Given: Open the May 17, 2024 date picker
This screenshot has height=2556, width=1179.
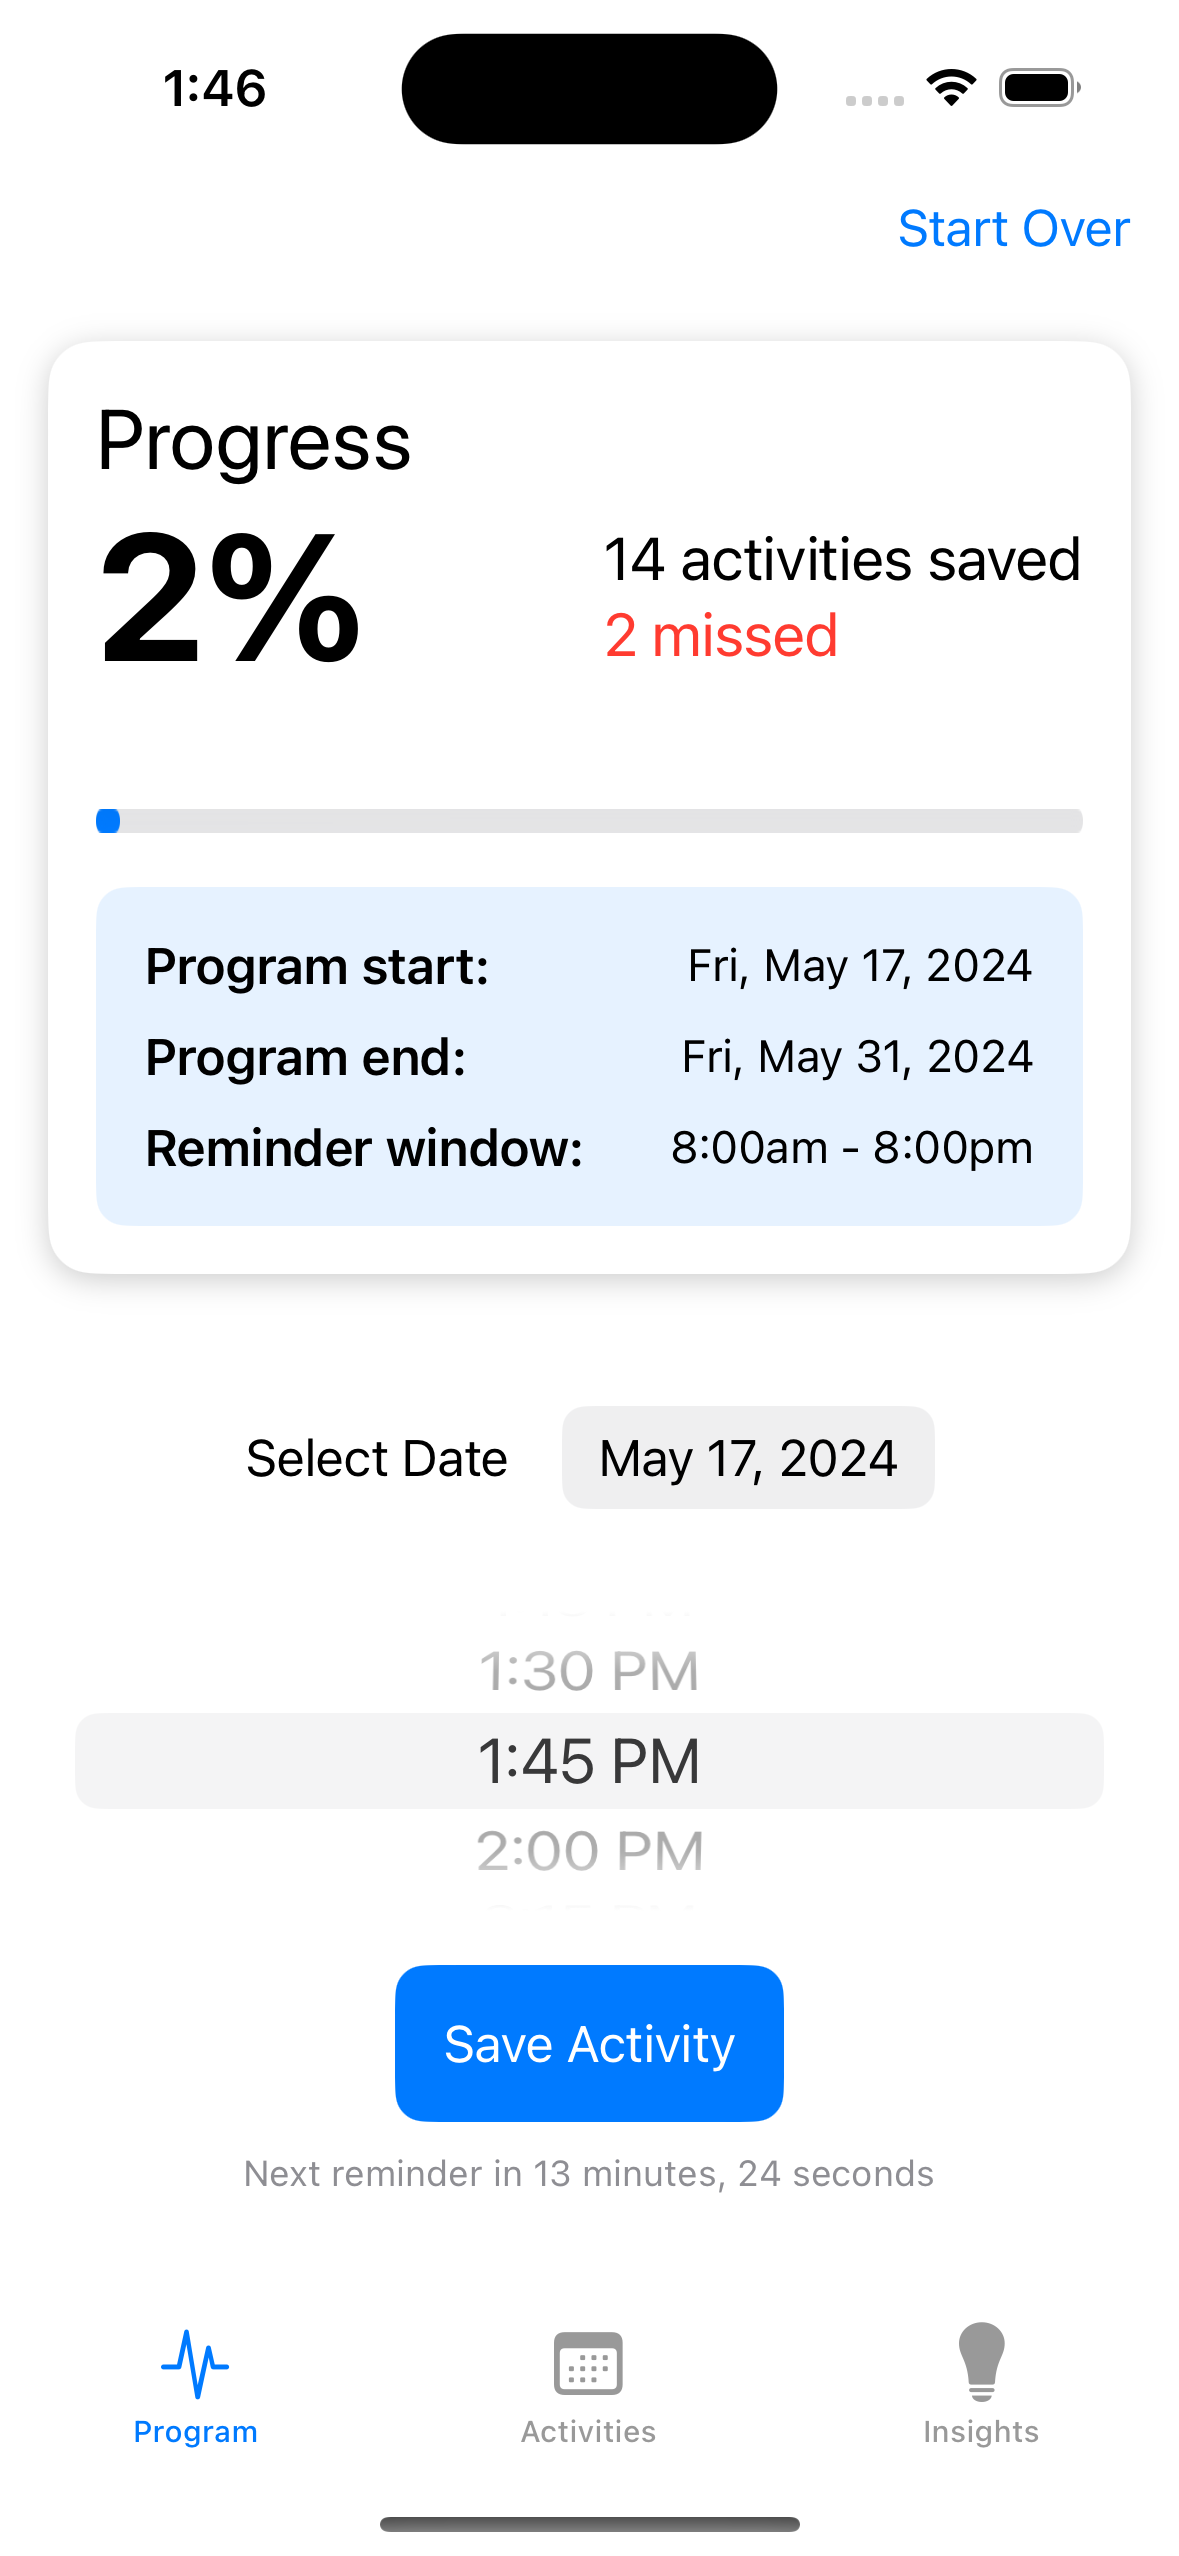Looking at the screenshot, I should coord(748,1457).
